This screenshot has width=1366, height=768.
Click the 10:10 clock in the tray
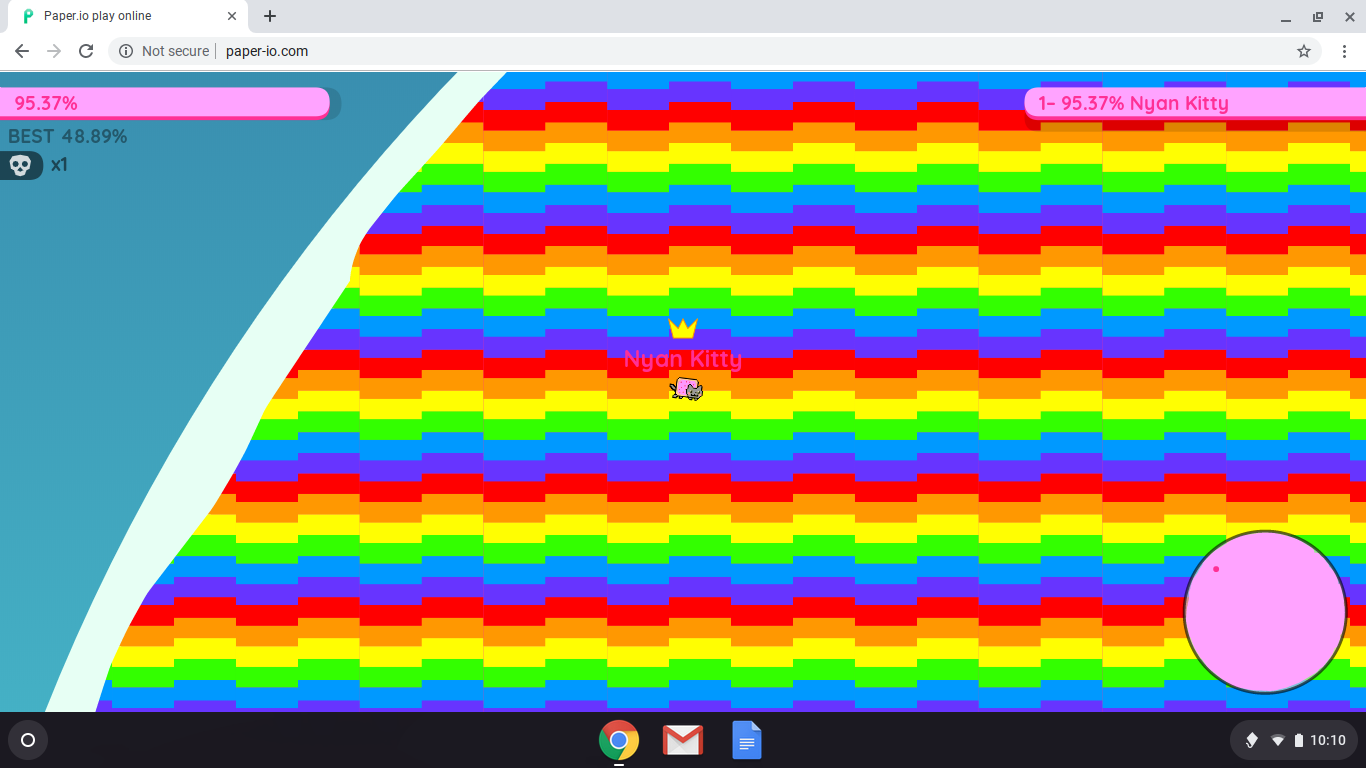click(x=1328, y=740)
